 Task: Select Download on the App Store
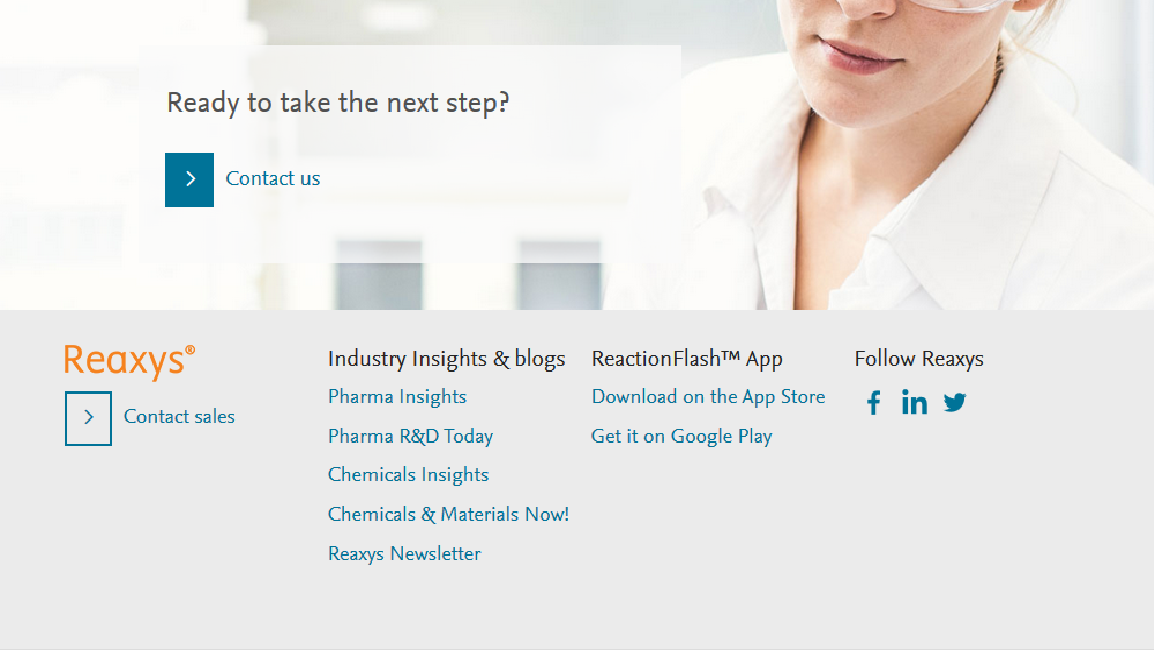pyautogui.click(x=709, y=397)
